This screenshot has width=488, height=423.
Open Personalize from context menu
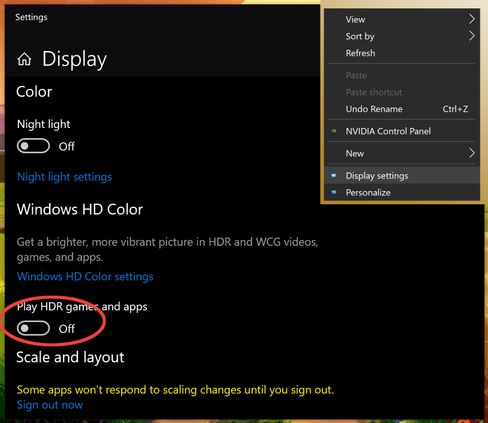point(402,192)
